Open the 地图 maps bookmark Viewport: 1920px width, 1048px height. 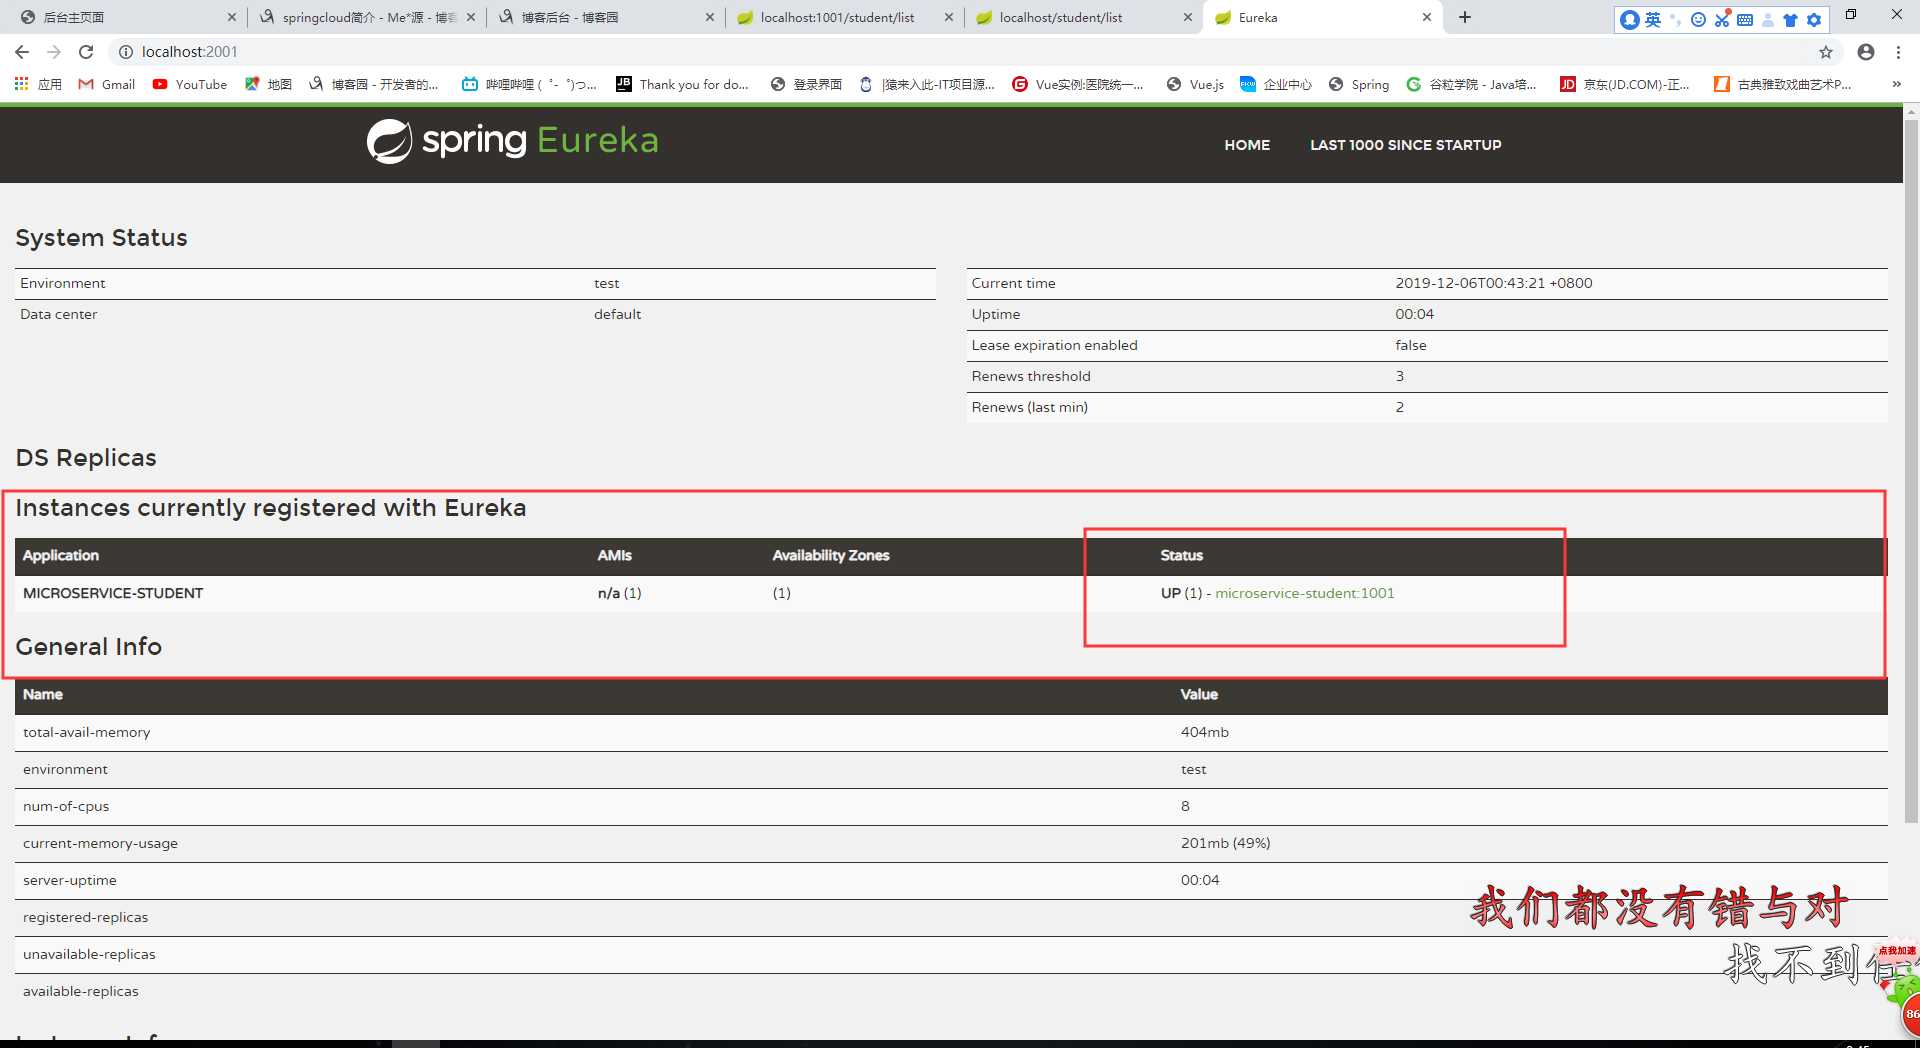point(268,85)
